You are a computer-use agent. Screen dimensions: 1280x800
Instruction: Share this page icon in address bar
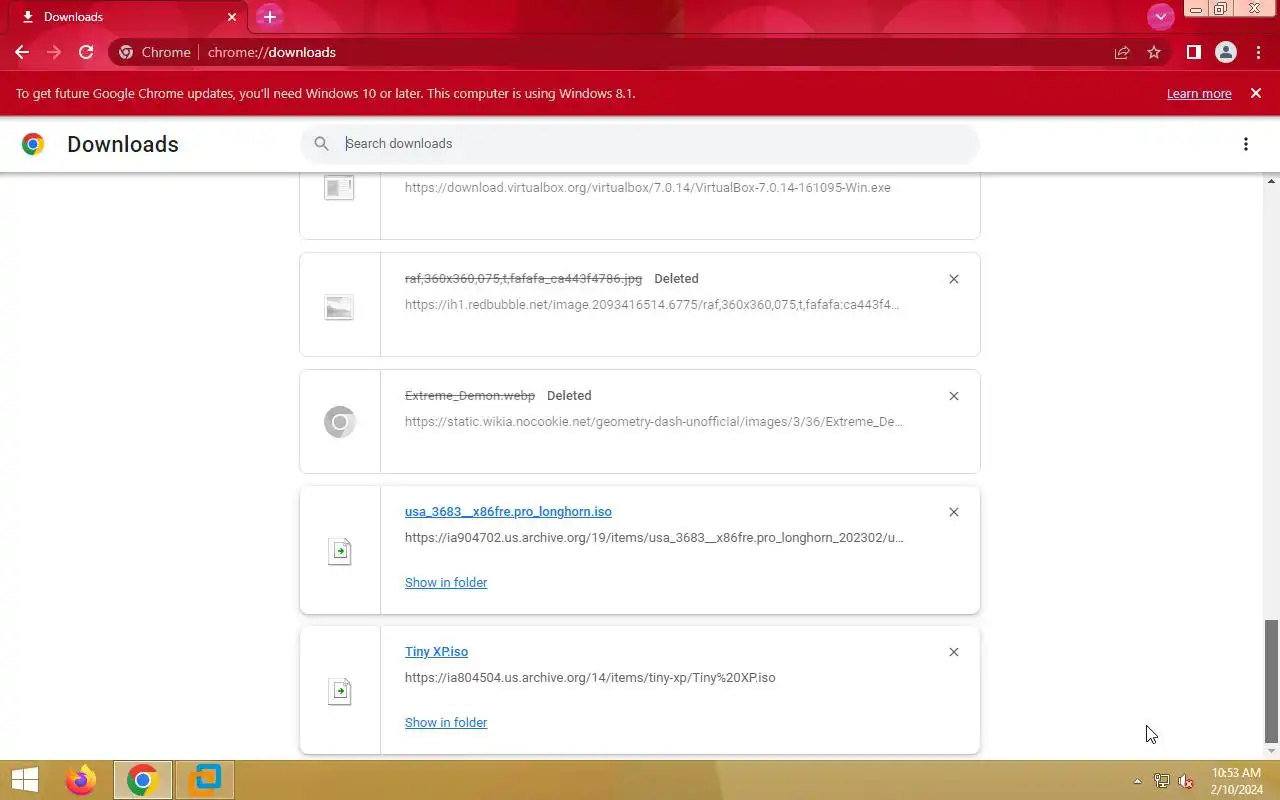point(1122,52)
